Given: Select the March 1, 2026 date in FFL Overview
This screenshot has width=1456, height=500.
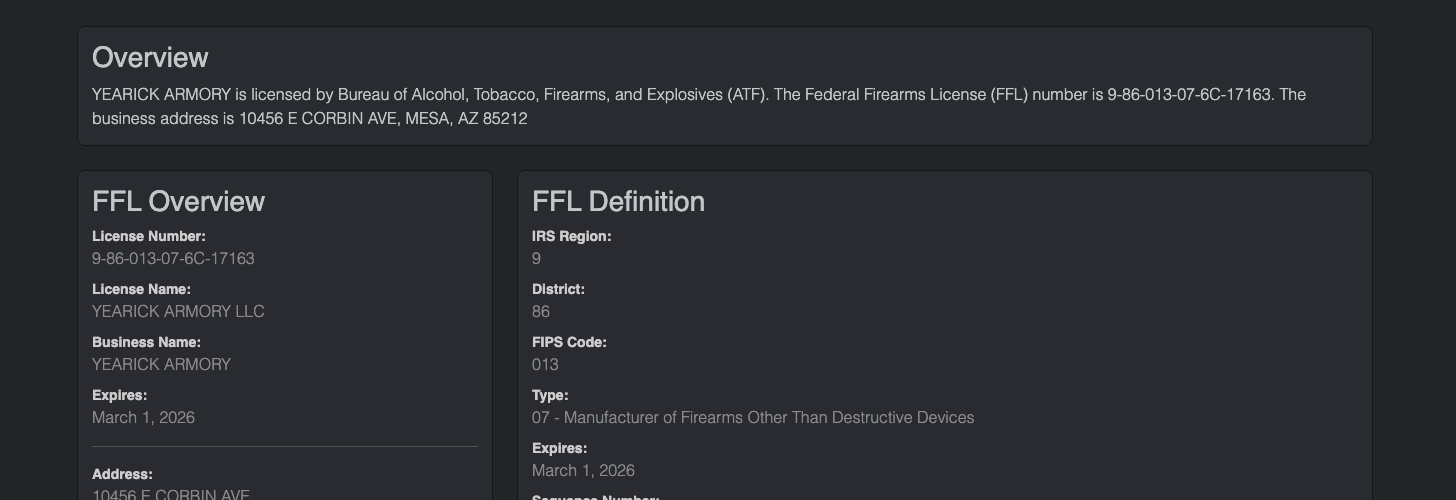Looking at the screenshot, I should click(143, 418).
